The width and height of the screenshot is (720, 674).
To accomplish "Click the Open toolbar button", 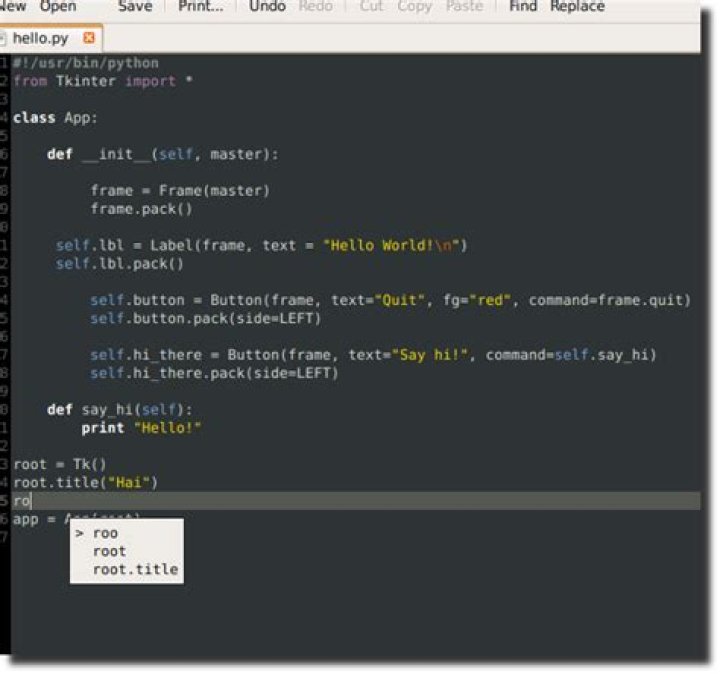I will click(58, 6).
